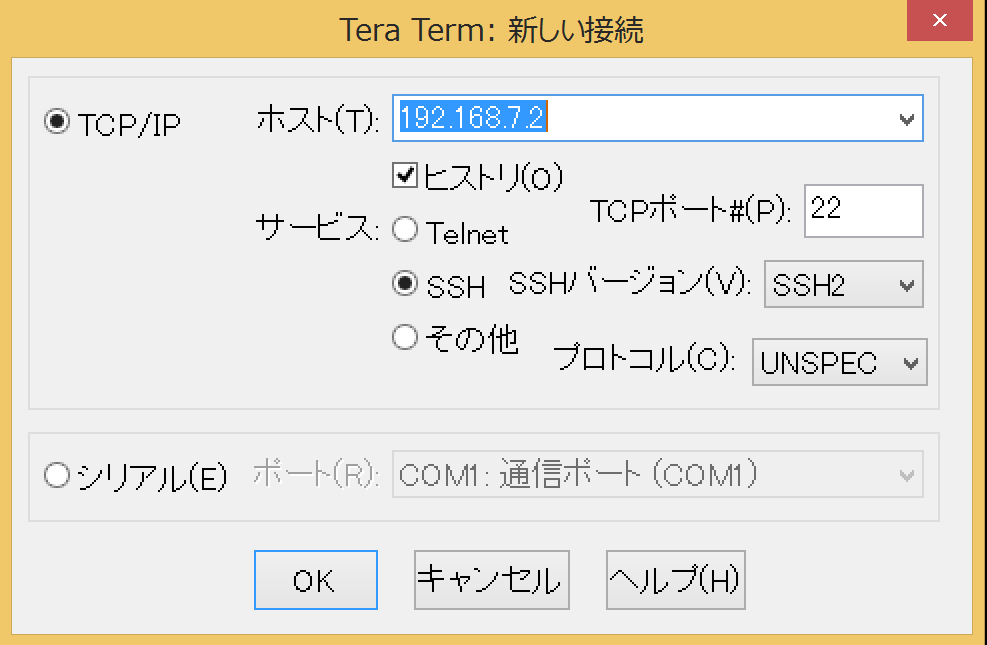
Task: Click the TCP port number field
Action: (862, 210)
